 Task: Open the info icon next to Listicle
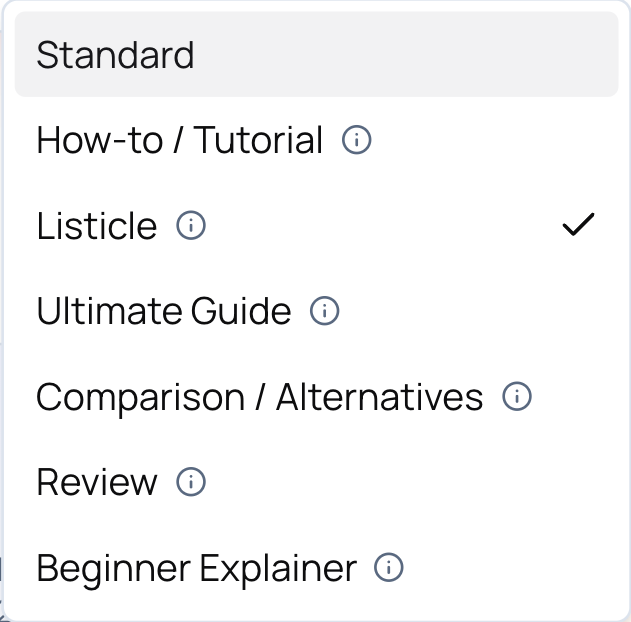[x=191, y=227]
